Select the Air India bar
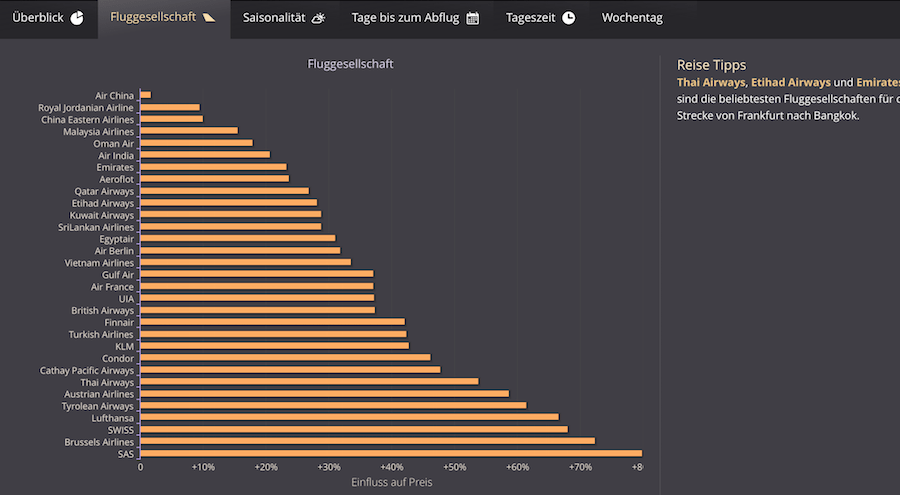 (x=205, y=155)
